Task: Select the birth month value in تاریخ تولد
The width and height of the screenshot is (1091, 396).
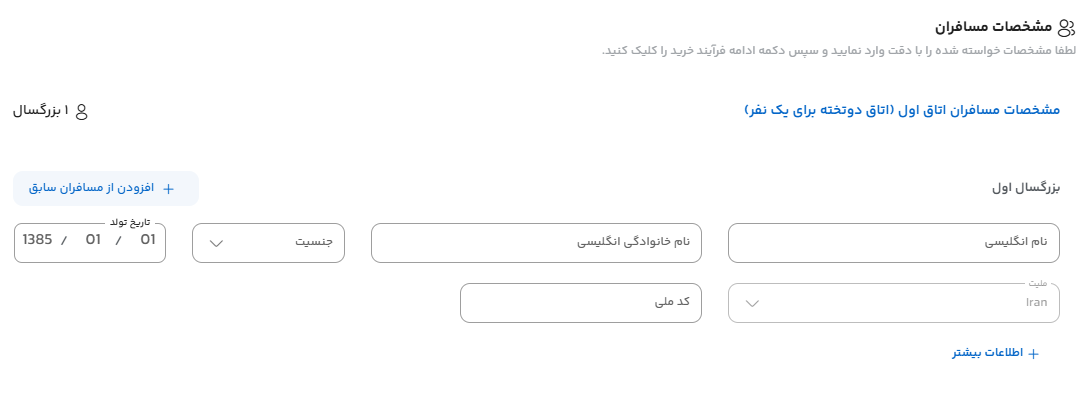Action: (x=93, y=240)
